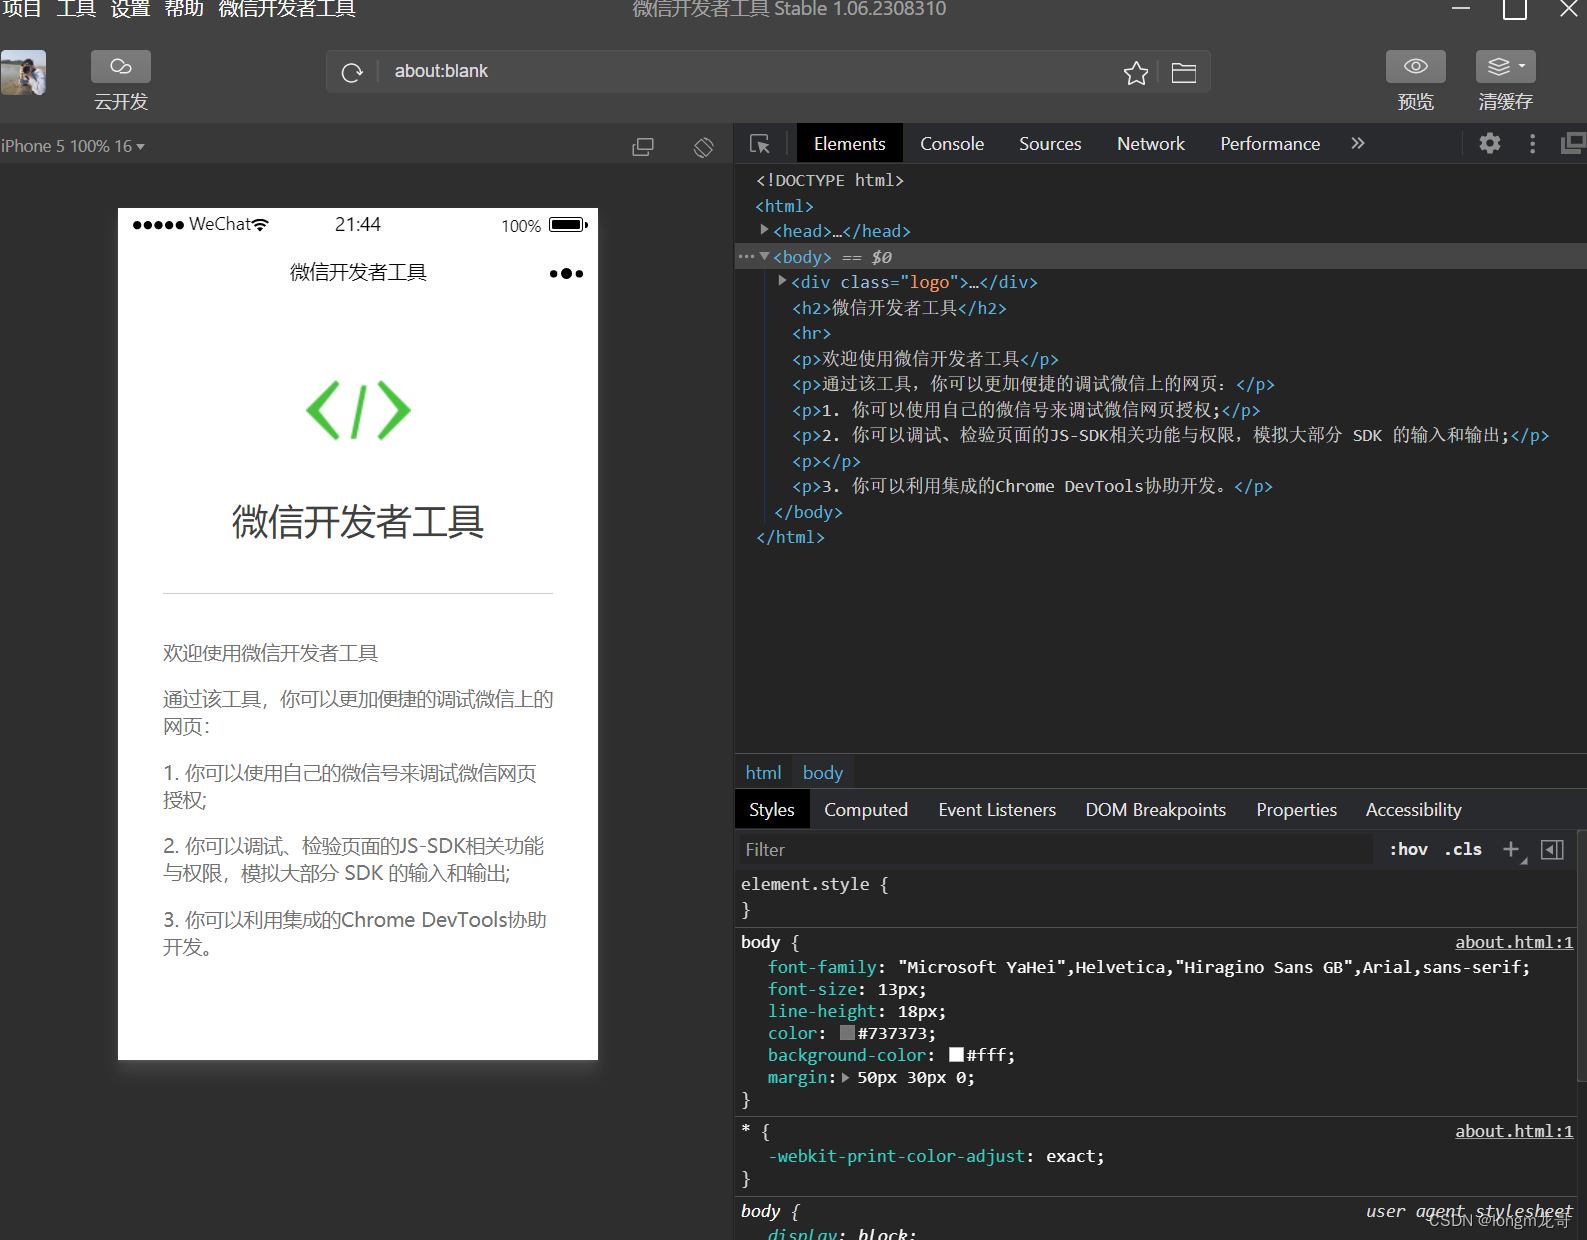Open the 工具 menu
This screenshot has width=1587, height=1240.
pos(76,9)
